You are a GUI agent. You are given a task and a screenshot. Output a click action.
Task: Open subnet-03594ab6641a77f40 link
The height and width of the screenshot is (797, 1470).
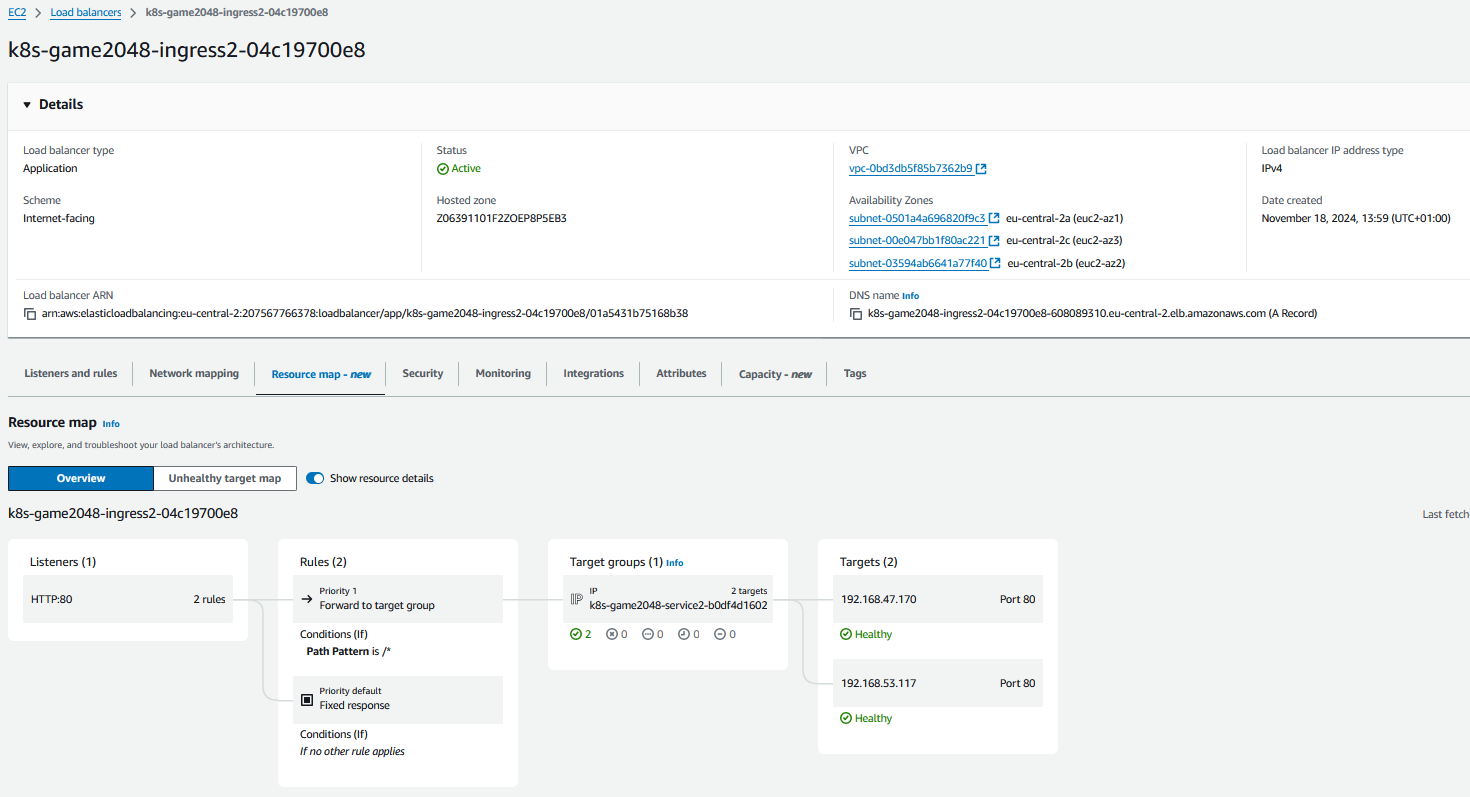coord(918,264)
